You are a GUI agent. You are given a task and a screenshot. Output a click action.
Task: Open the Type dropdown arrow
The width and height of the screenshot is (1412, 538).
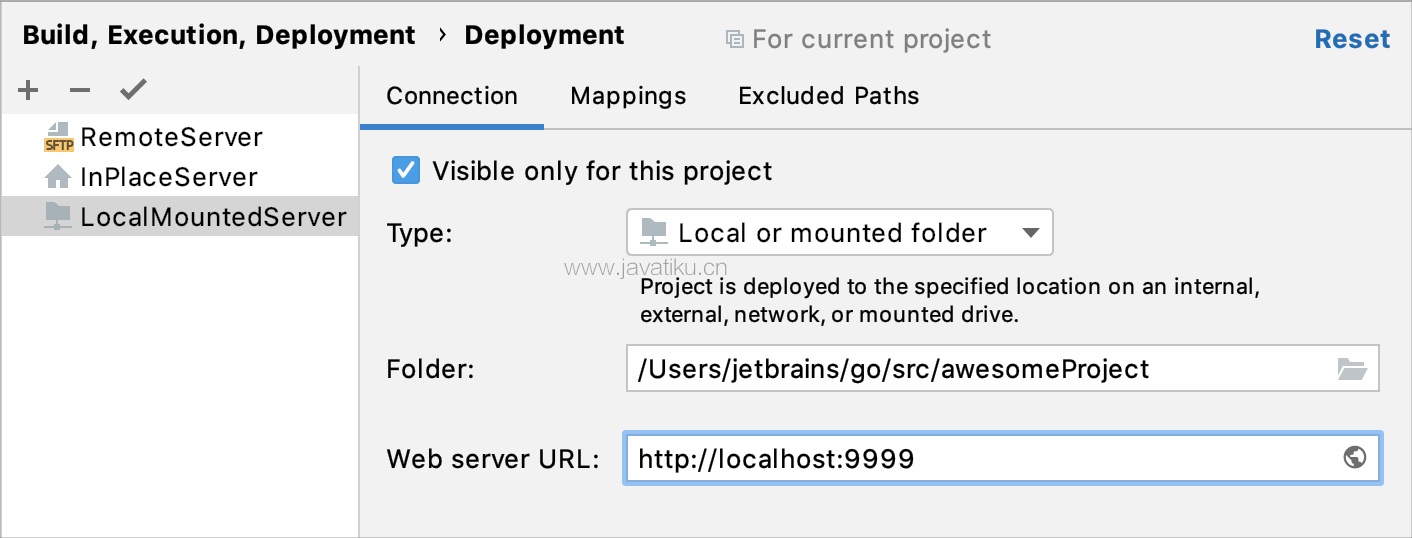pyautogui.click(x=1032, y=233)
